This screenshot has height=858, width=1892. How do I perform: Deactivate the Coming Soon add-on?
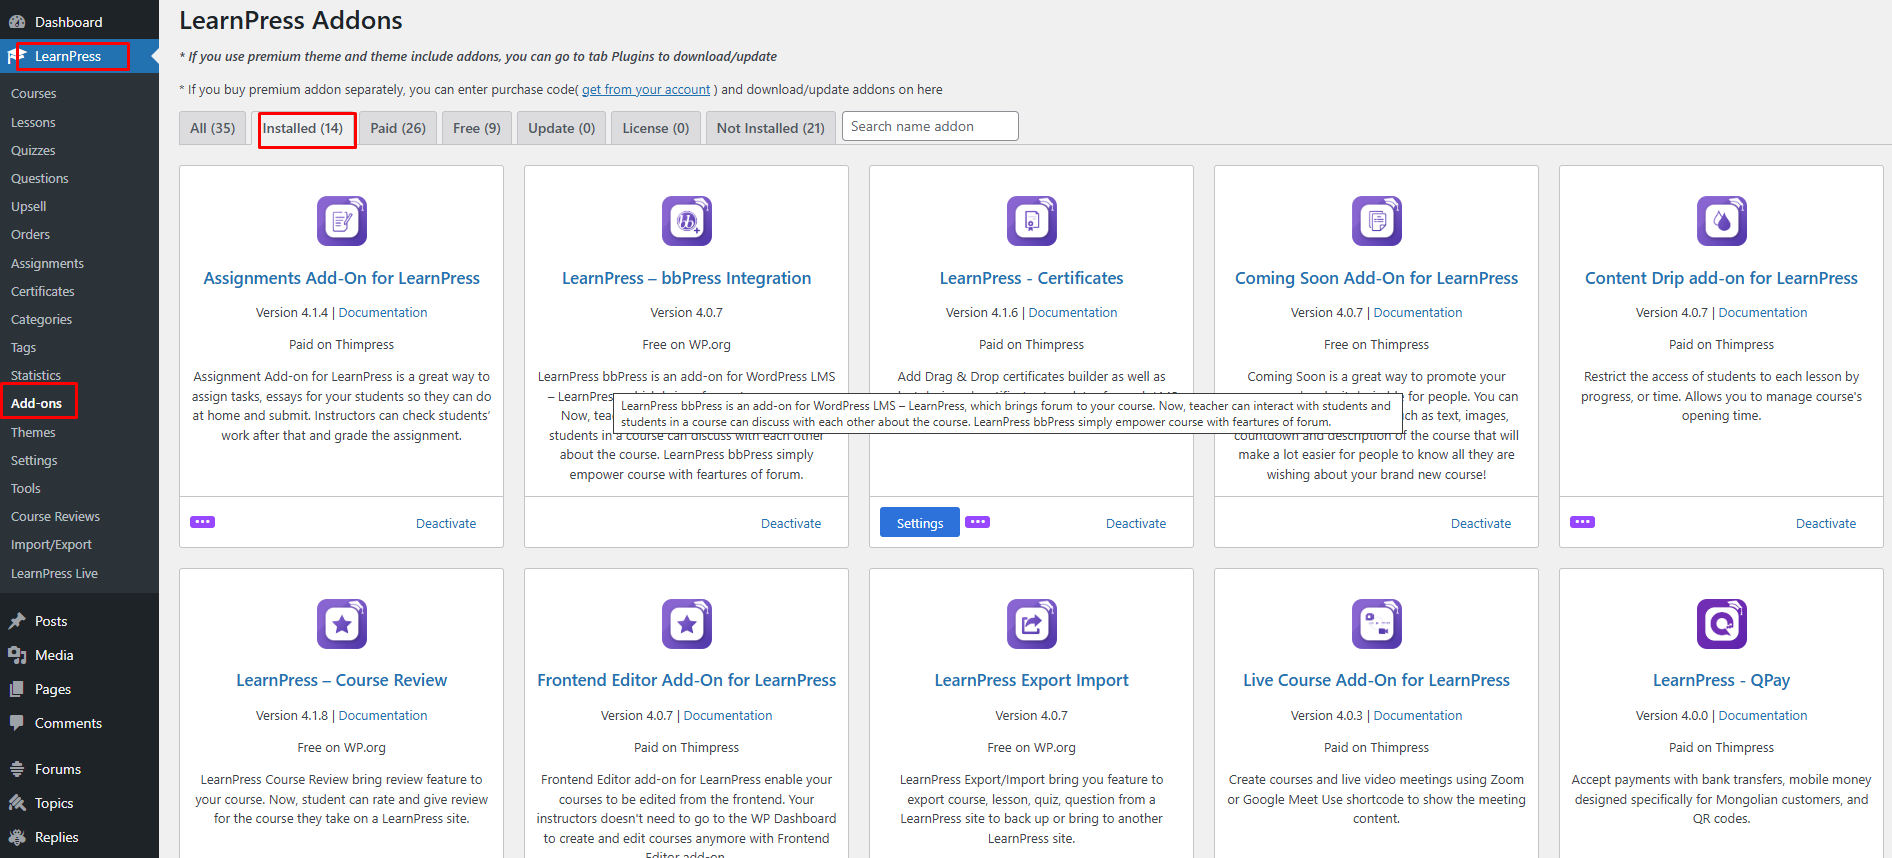(x=1480, y=523)
